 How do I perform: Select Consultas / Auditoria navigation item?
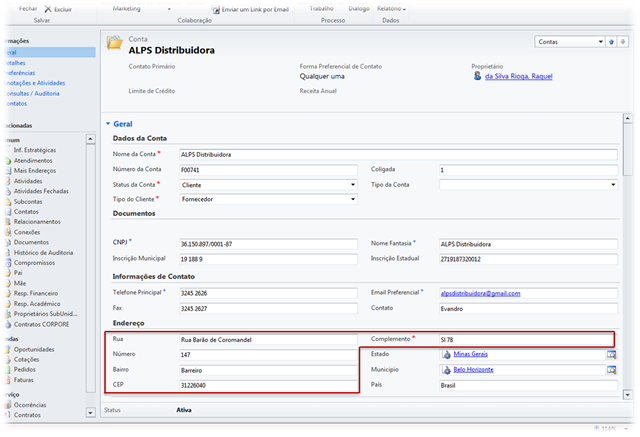(x=32, y=94)
